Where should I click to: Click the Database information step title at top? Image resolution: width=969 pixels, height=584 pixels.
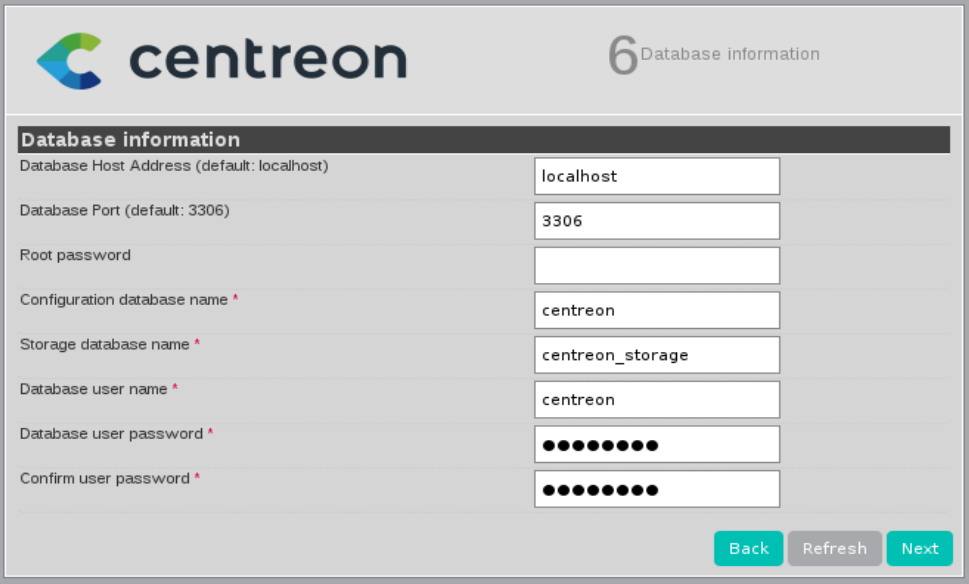click(729, 54)
